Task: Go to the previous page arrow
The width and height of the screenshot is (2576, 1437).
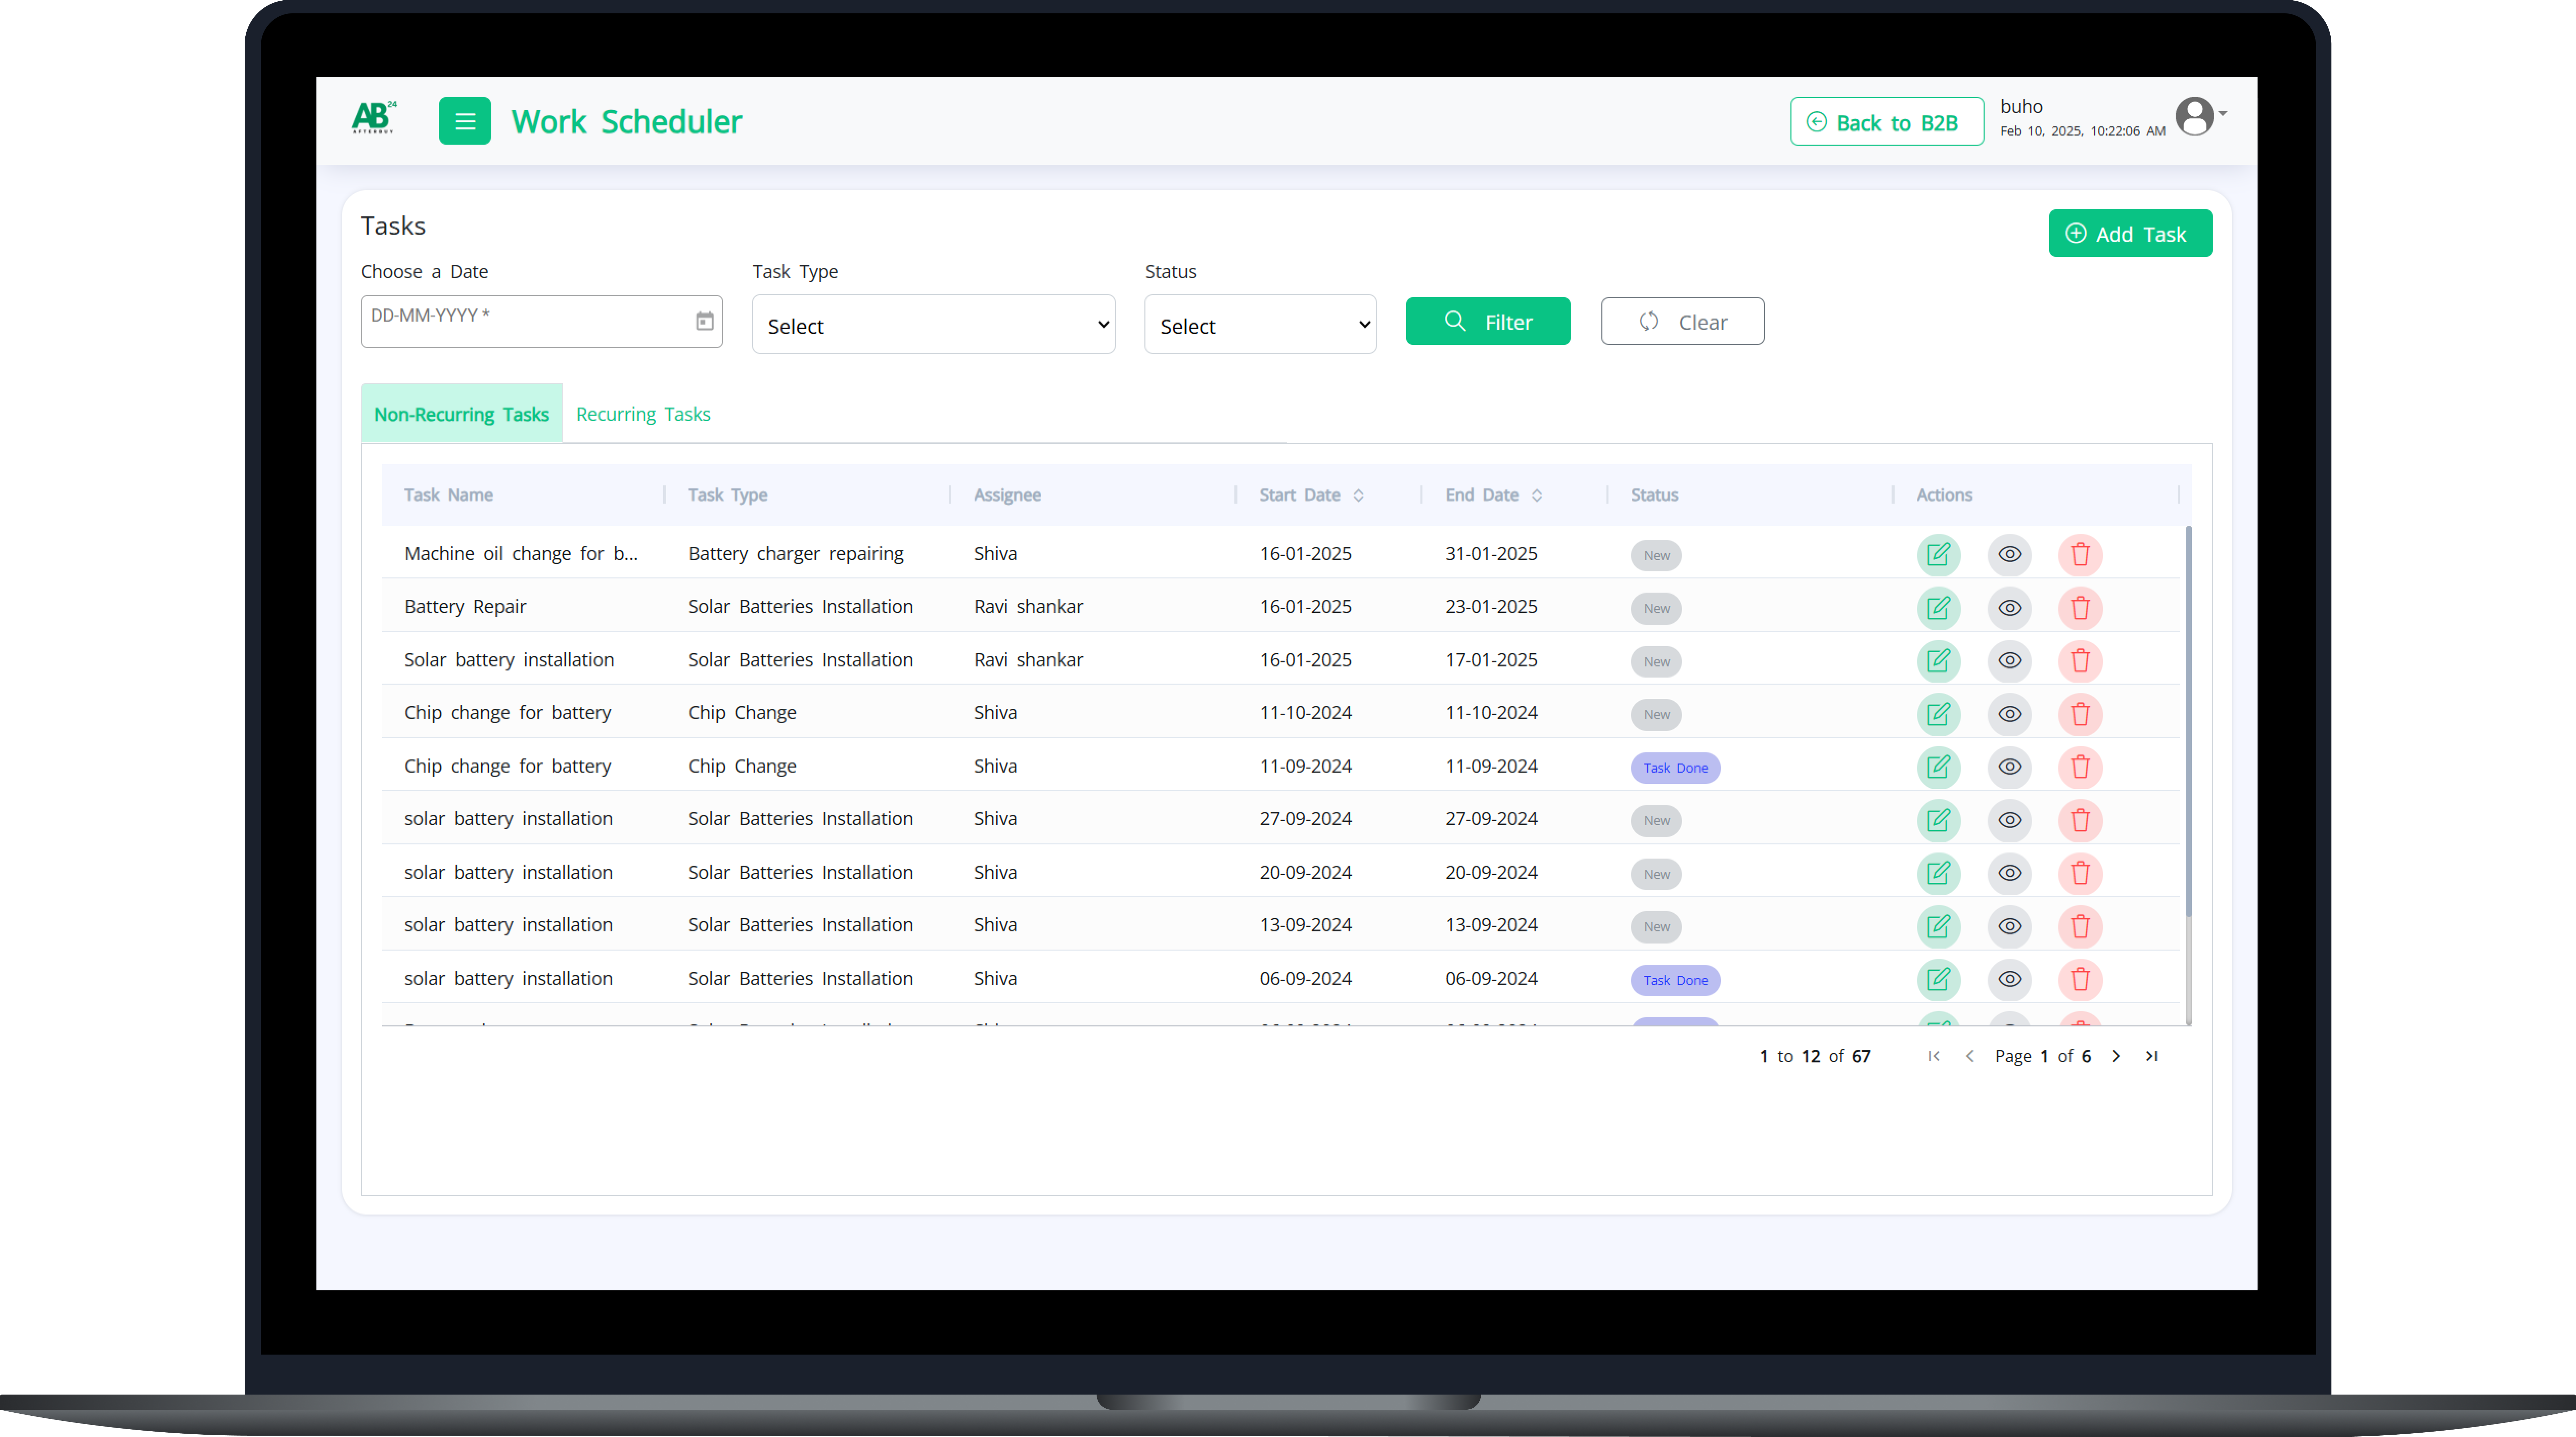Action: coord(1970,1056)
